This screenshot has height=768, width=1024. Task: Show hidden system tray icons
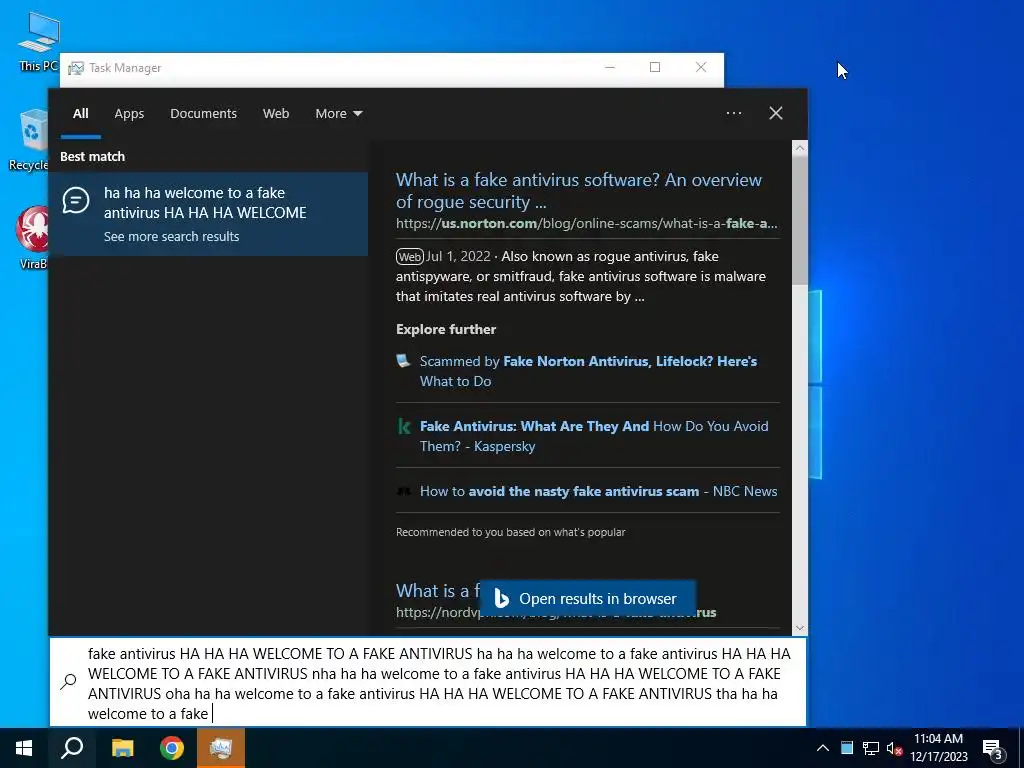coord(823,748)
